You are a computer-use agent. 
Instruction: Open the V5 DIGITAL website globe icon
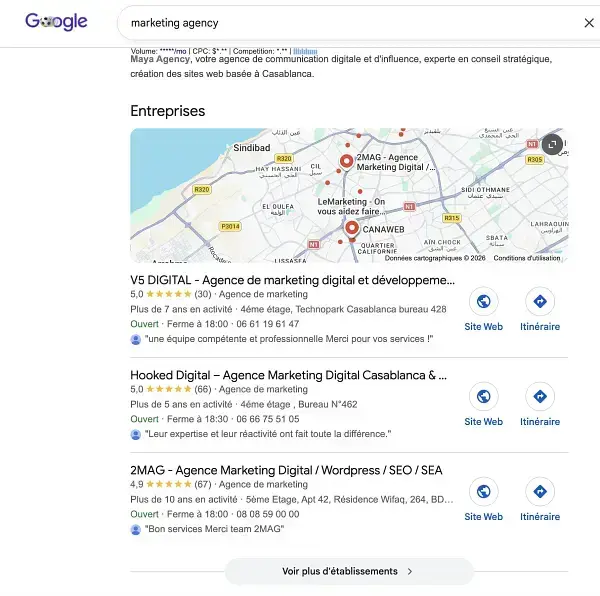[x=484, y=301]
